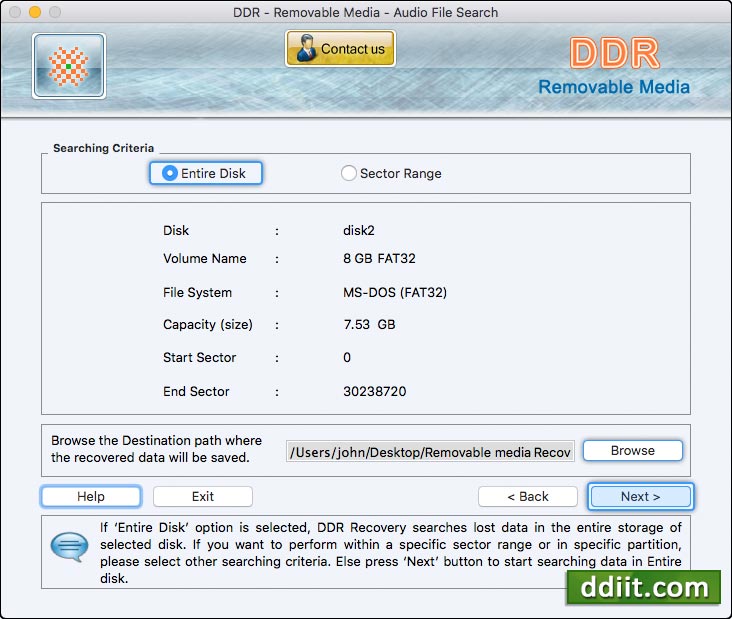Select the Entire Disk radio button

206,173
